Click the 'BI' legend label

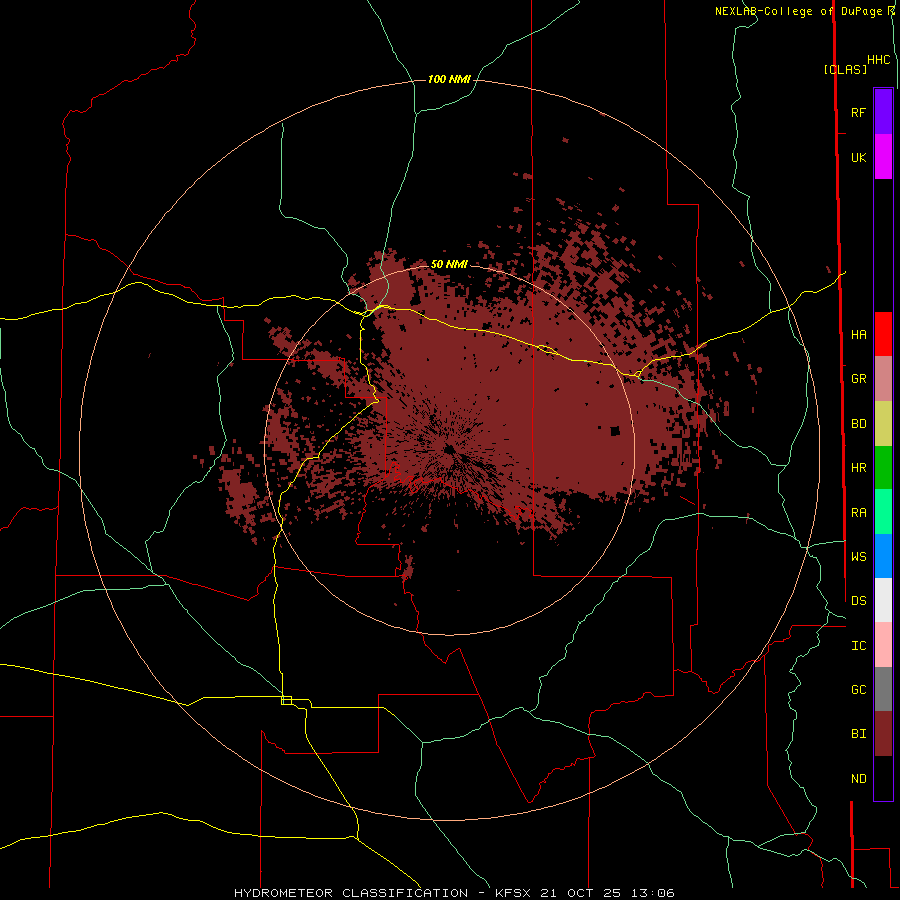tap(858, 734)
